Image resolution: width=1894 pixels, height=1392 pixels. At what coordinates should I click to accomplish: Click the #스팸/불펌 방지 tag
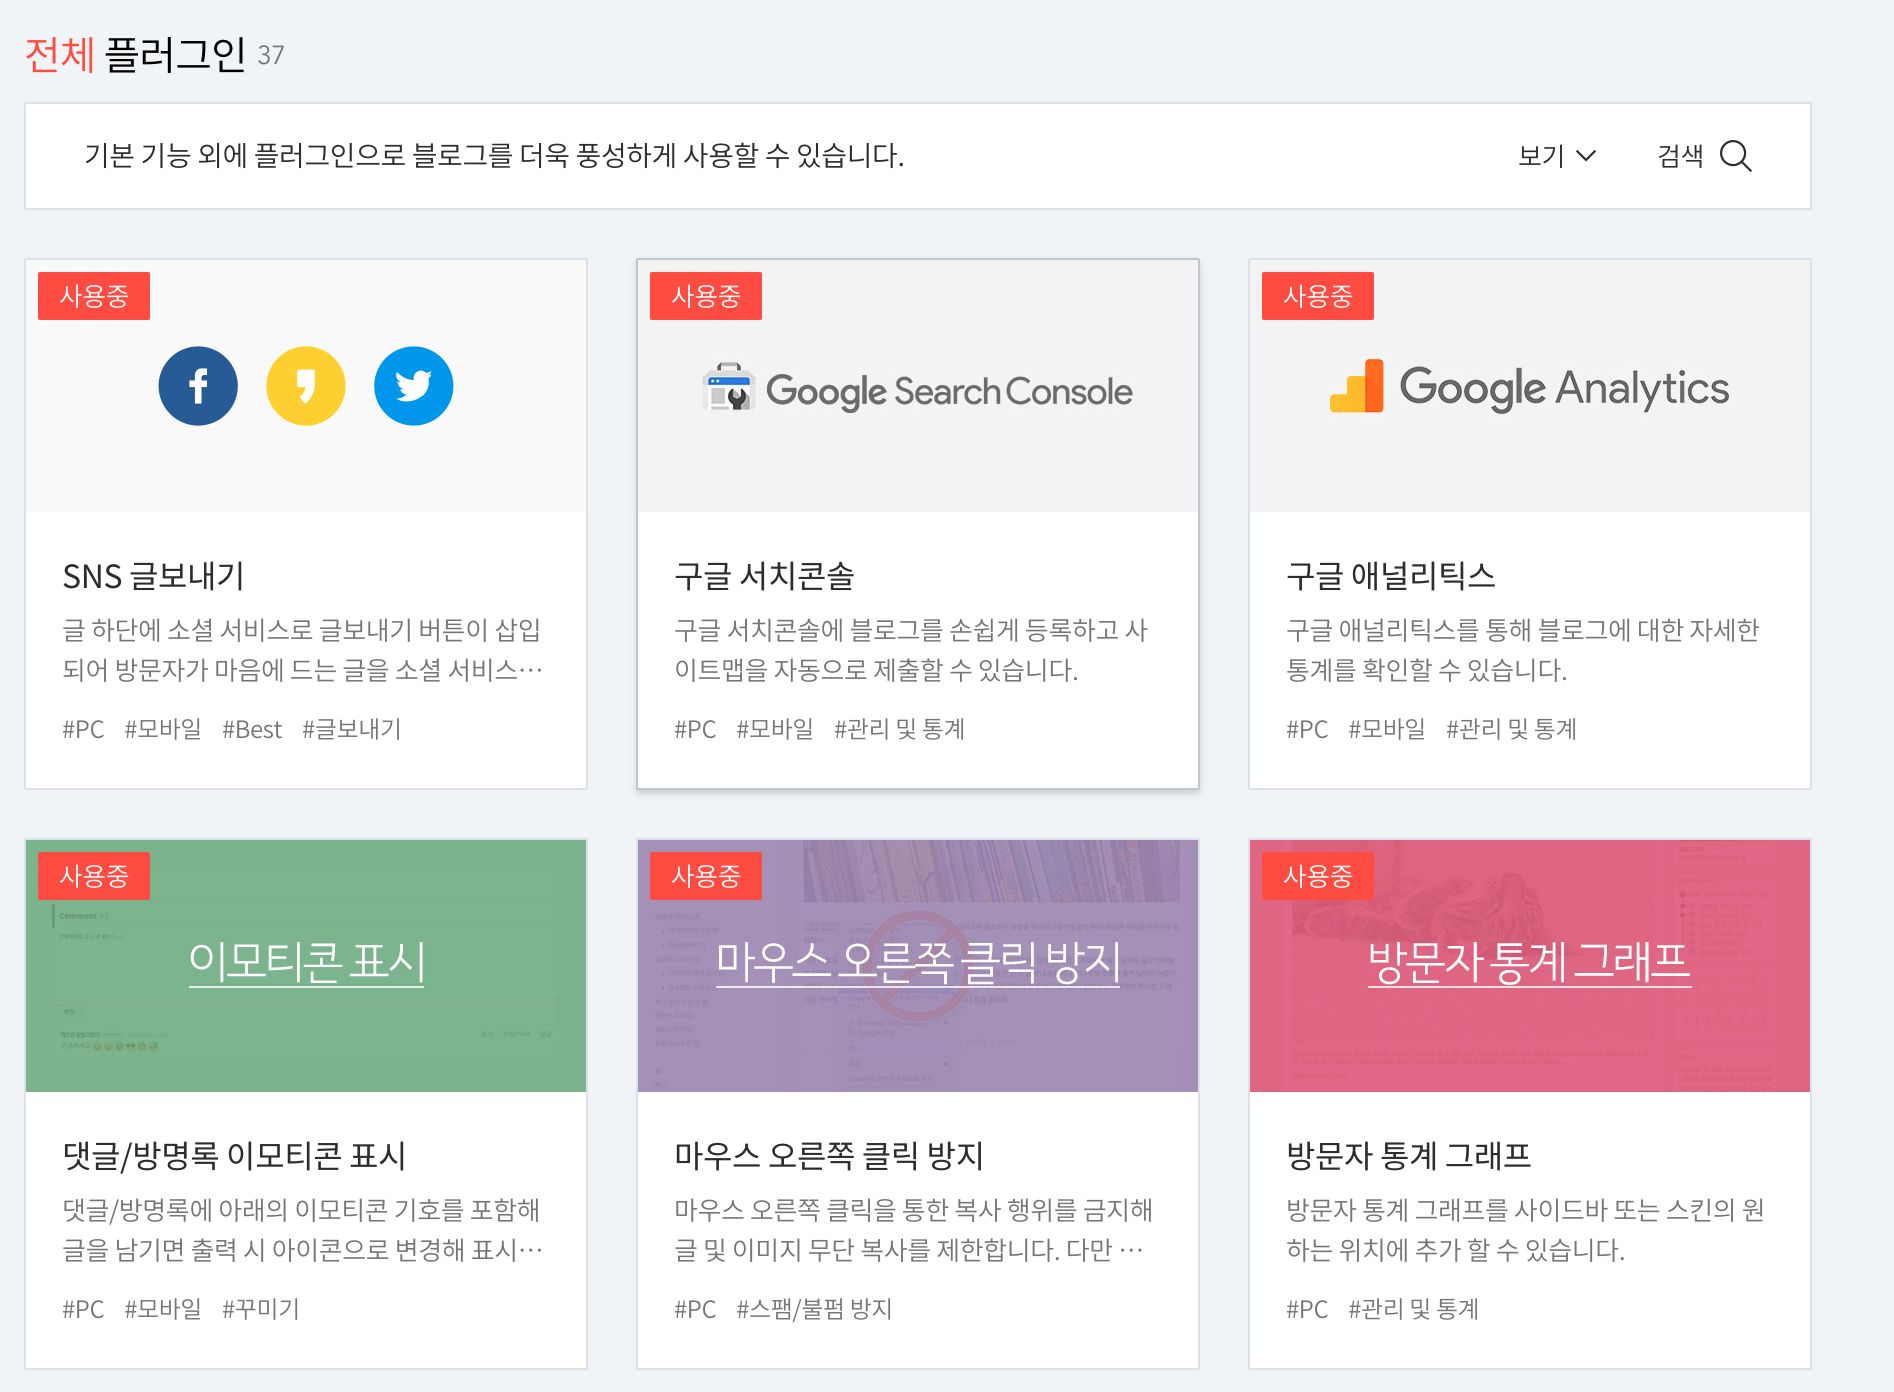click(814, 1310)
